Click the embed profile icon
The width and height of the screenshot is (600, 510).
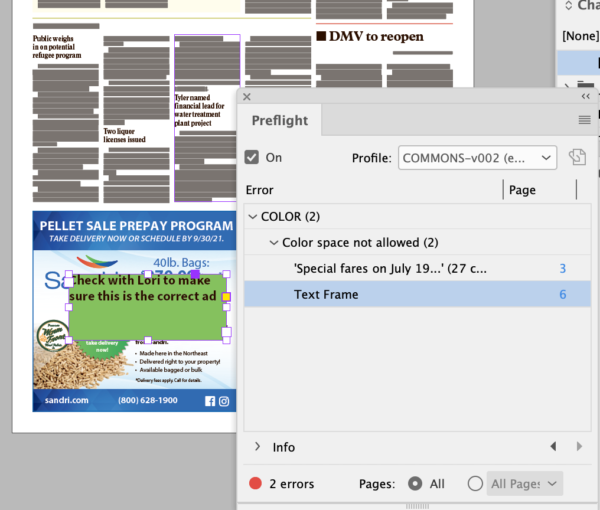pyautogui.click(x=577, y=157)
